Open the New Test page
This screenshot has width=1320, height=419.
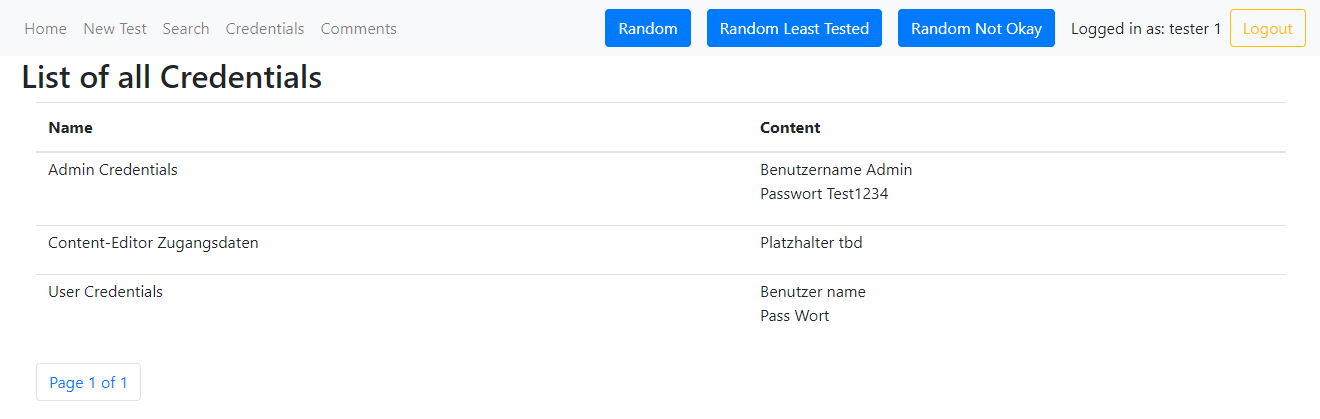(x=115, y=29)
